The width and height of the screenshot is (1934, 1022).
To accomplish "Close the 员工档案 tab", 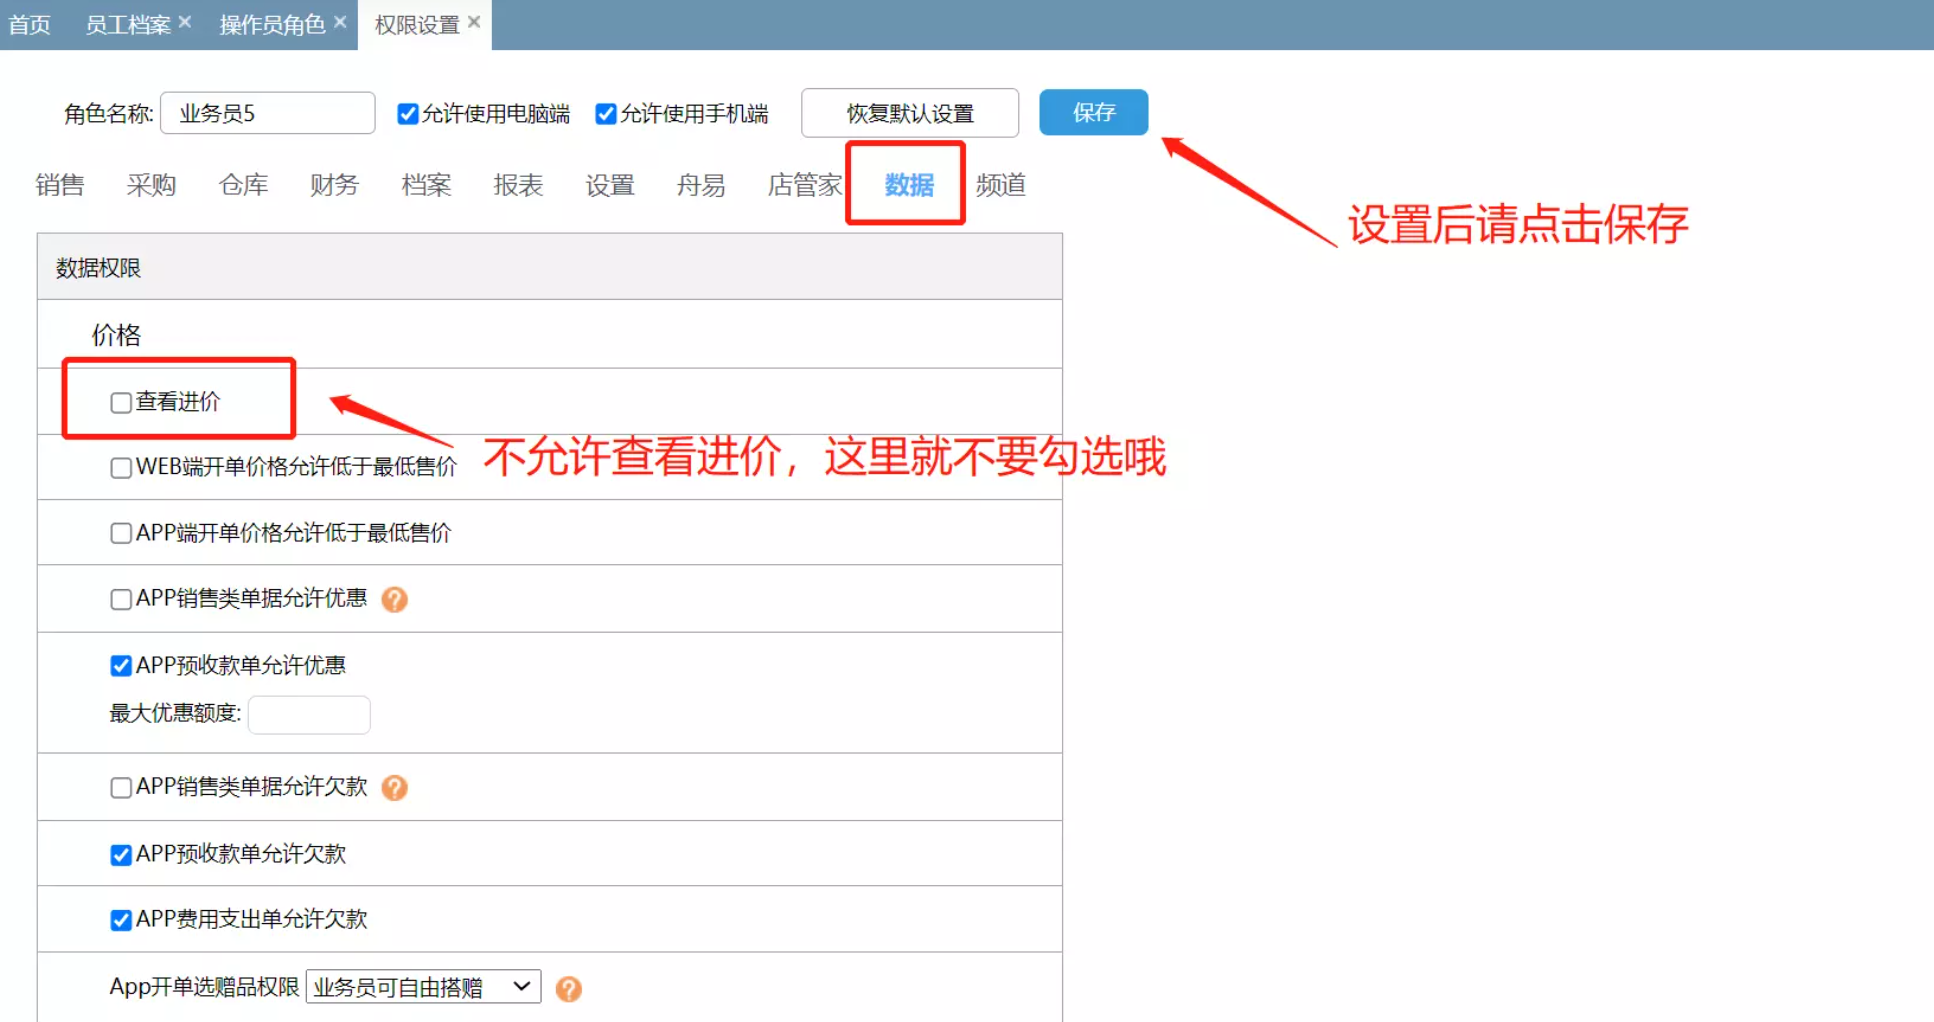I will [x=185, y=22].
